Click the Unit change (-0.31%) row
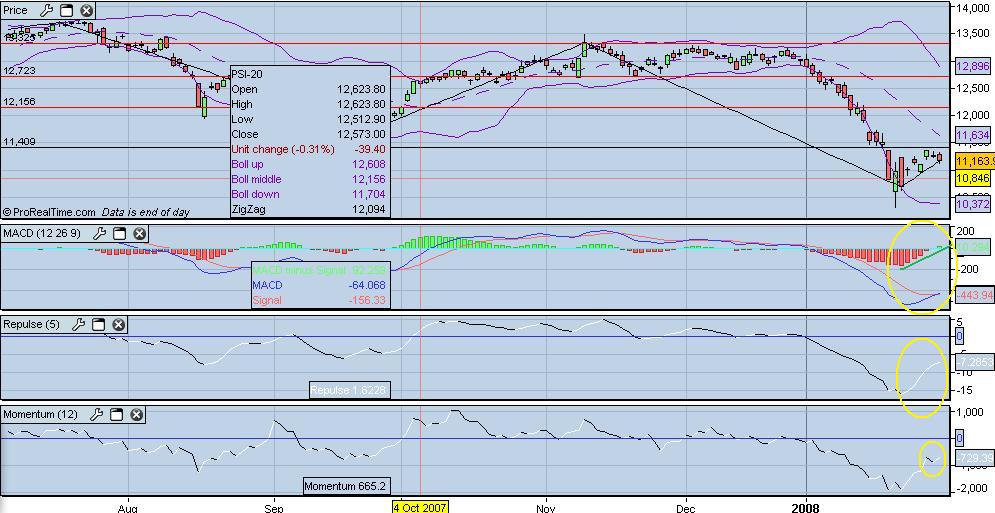Viewport: 995px width, 513px height. coord(308,149)
